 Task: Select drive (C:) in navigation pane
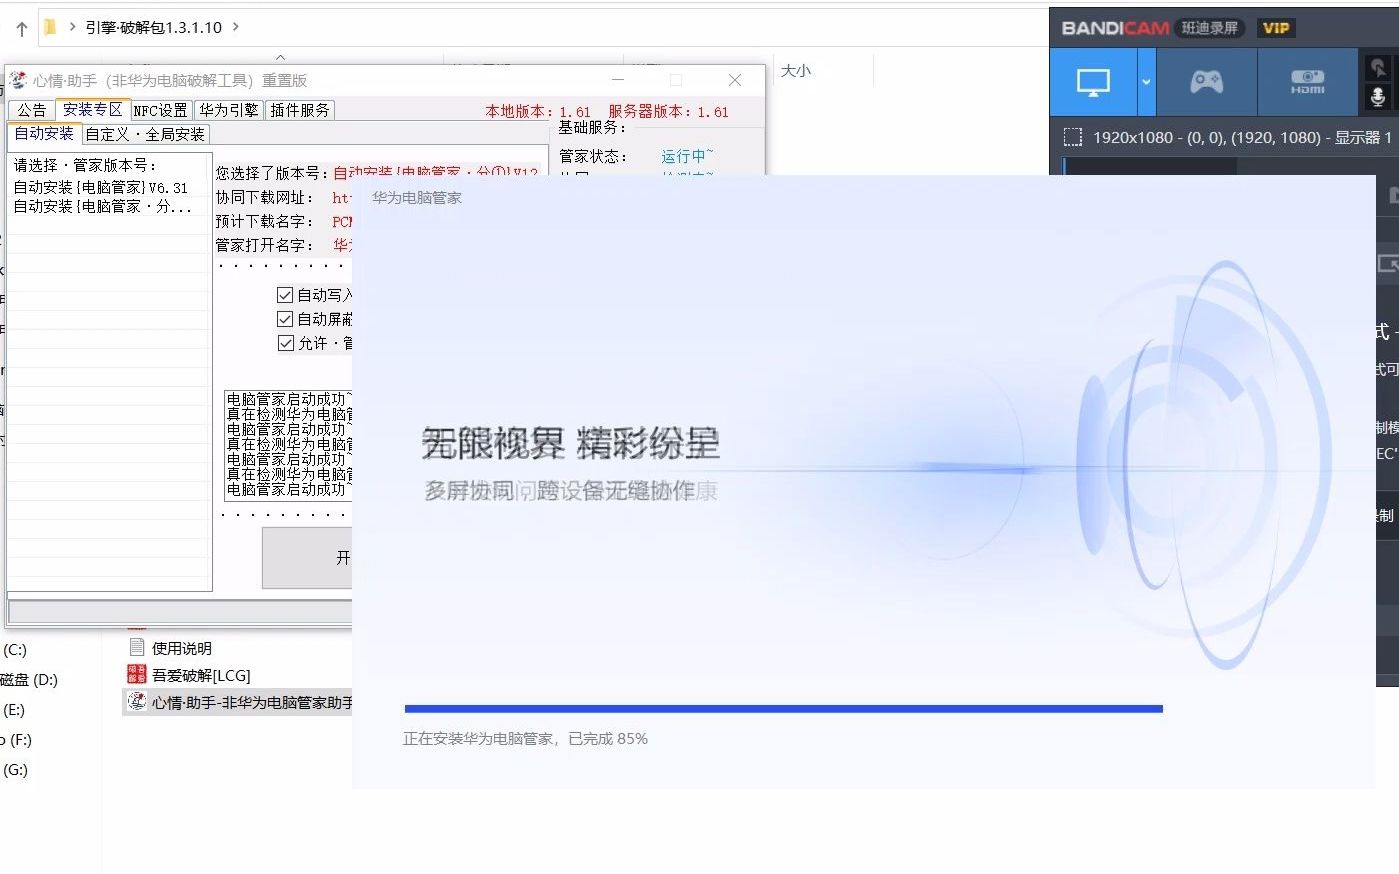(14, 650)
